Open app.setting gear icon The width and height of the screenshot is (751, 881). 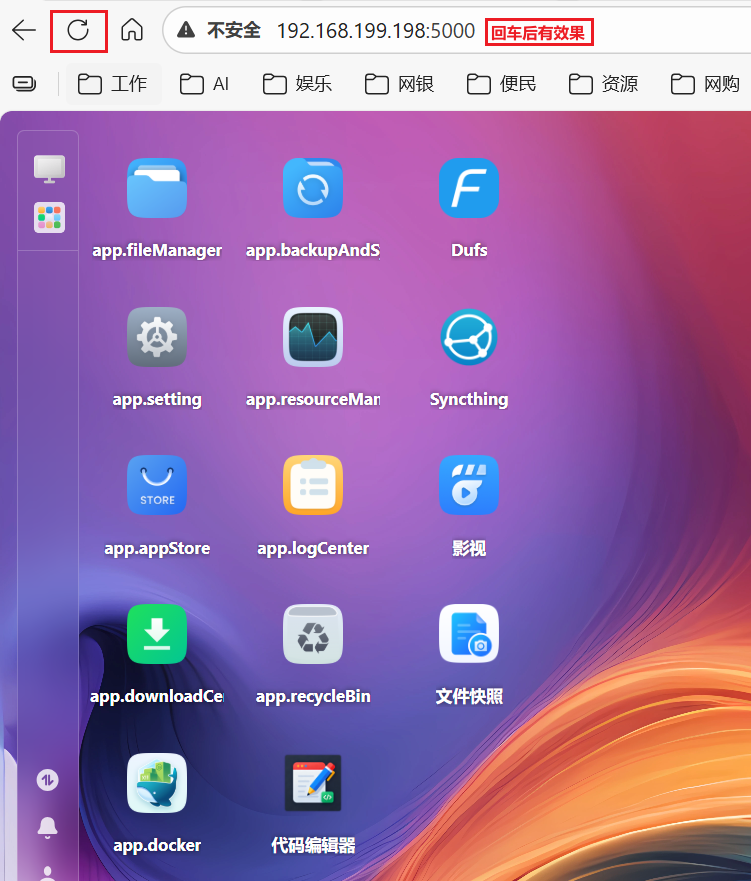tap(157, 337)
